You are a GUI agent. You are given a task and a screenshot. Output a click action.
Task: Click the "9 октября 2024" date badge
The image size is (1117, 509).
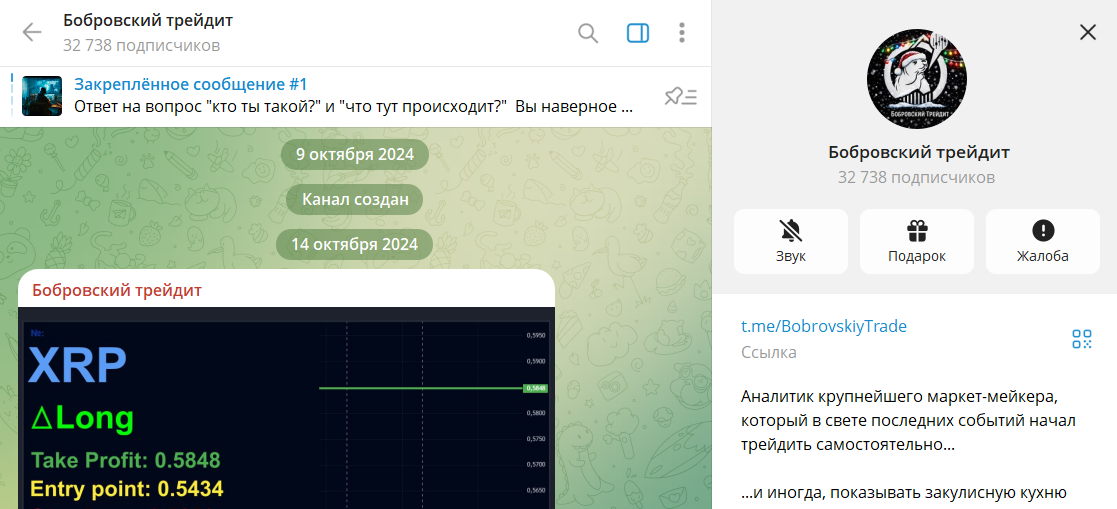pos(355,155)
